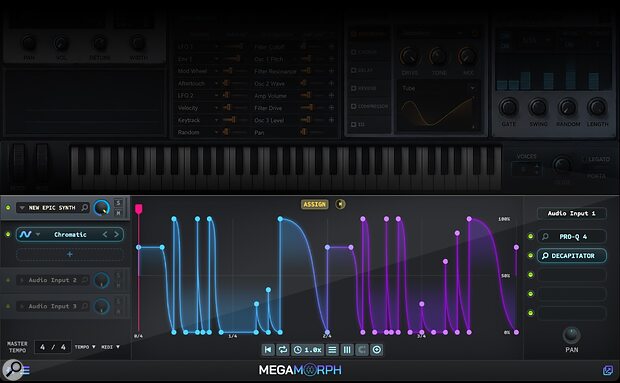Expand Audio Input 3 dropdown arrow
620x383 pixels.
[22, 306]
